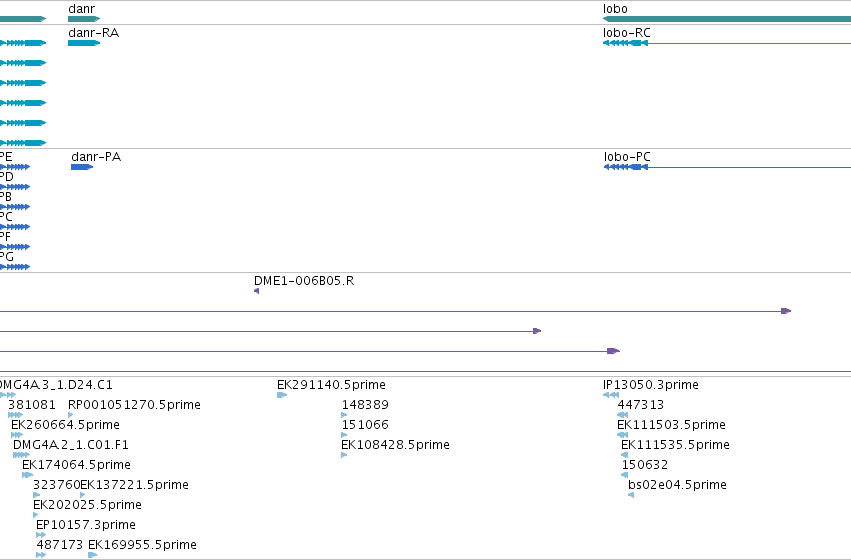Click the 381081 EST label

click(x=31, y=404)
